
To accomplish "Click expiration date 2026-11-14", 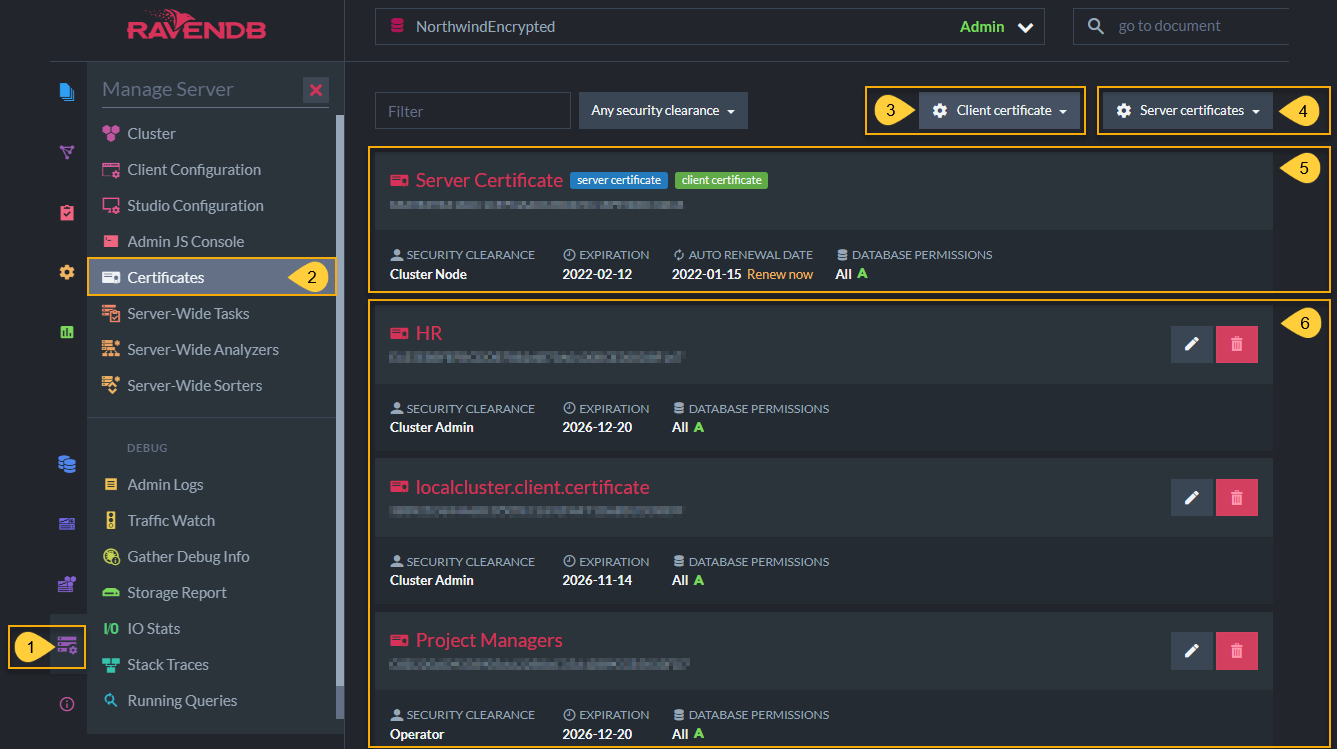I will pyautogui.click(x=597, y=580).
